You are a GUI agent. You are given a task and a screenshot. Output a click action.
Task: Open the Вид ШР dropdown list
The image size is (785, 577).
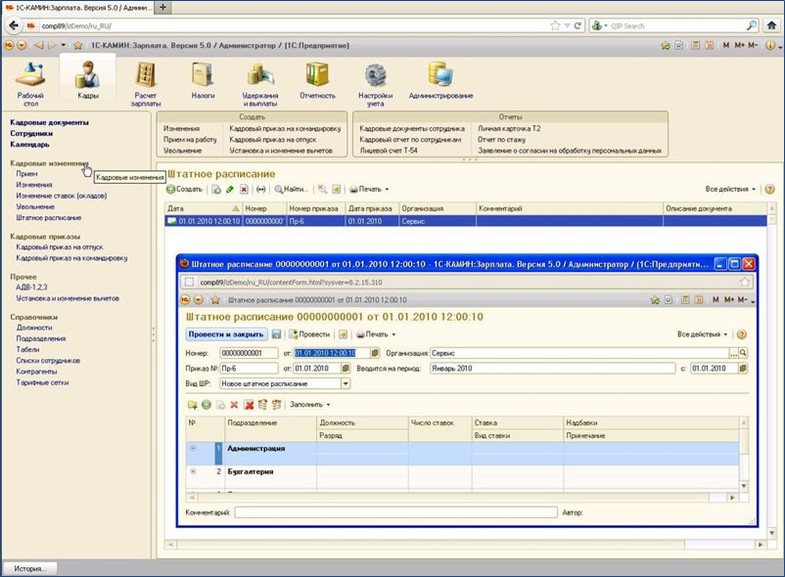346,383
